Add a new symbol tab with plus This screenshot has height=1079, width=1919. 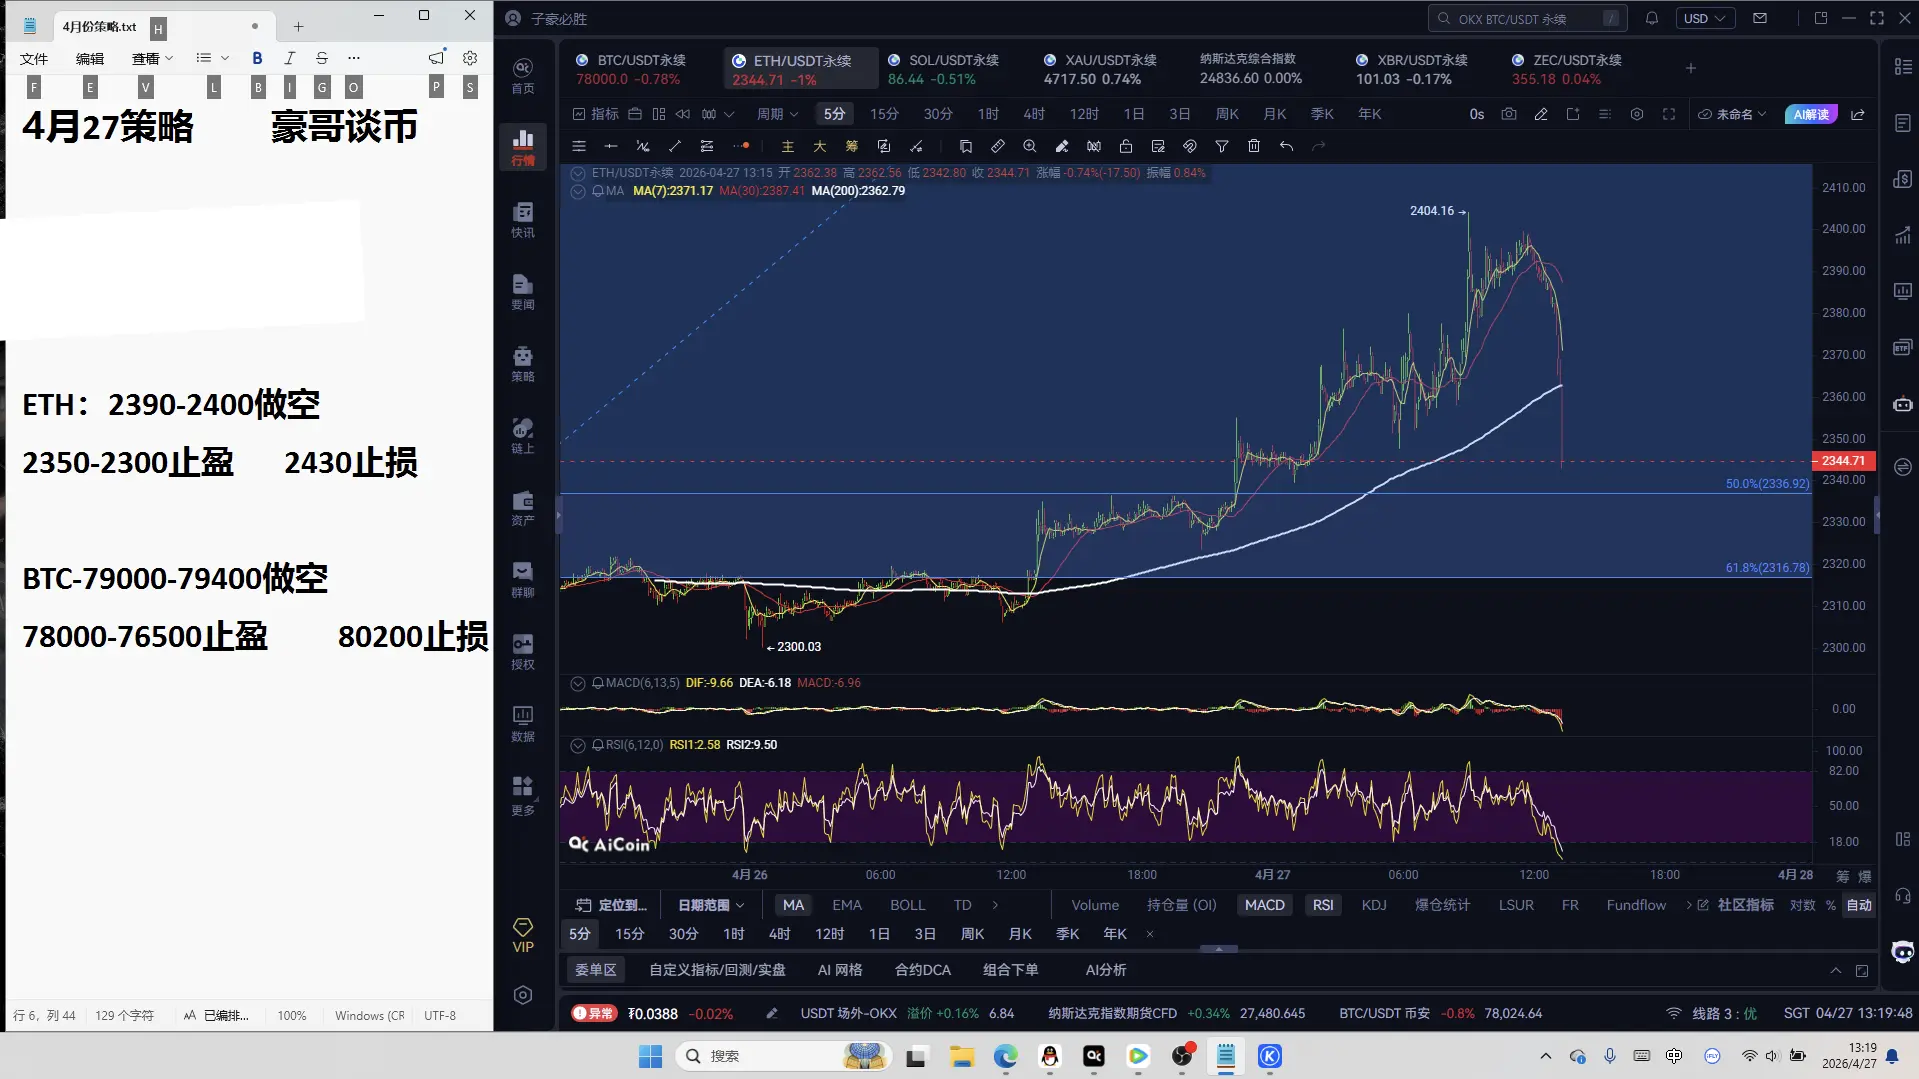click(1690, 68)
